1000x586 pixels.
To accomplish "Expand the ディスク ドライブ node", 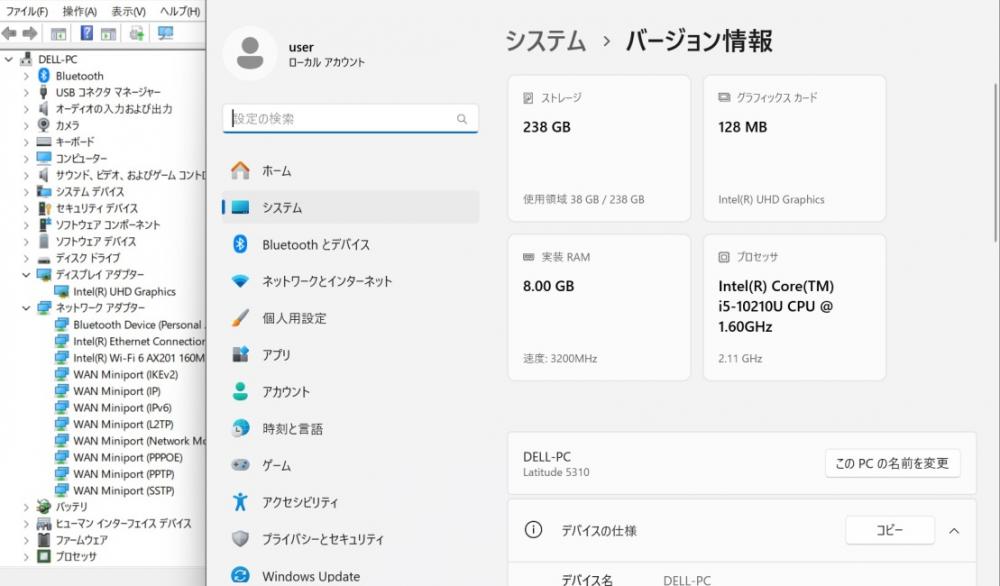I will 26,258.
